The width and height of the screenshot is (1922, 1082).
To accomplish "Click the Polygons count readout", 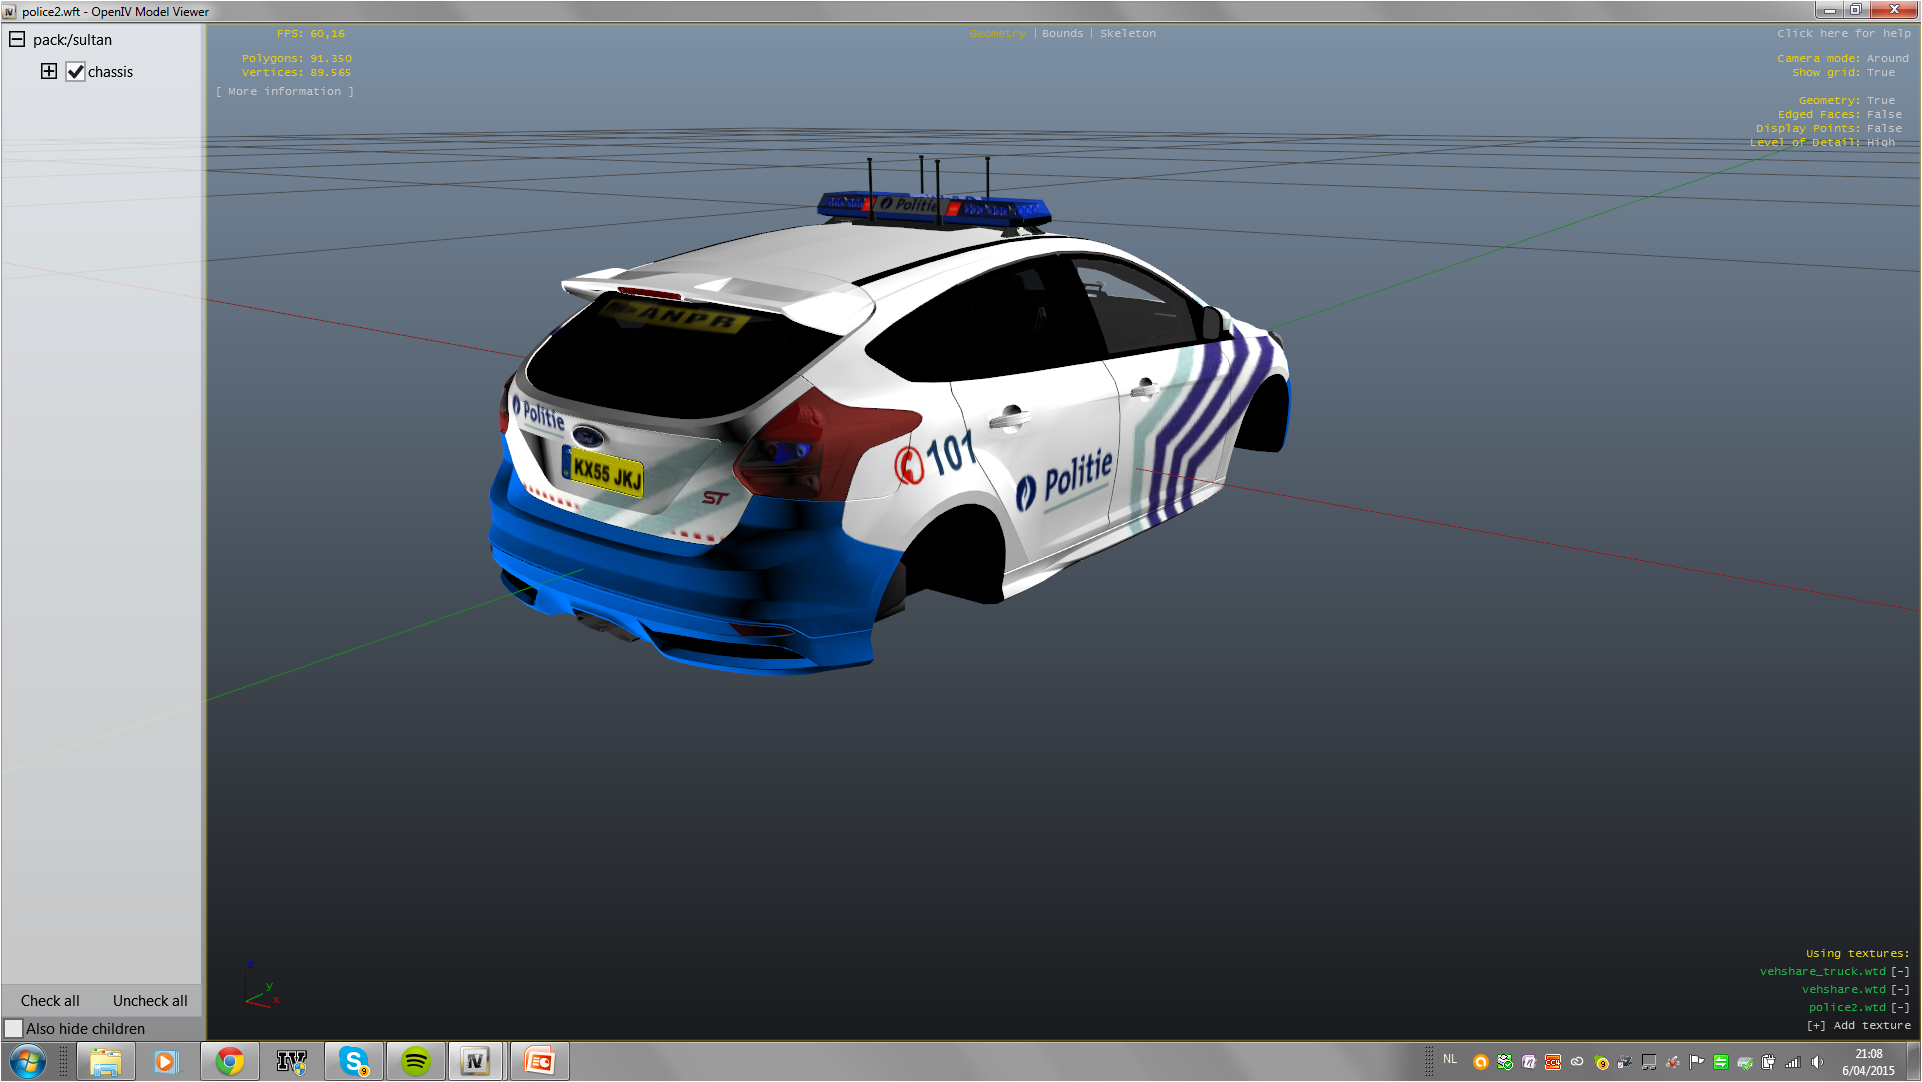I will click(296, 59).
